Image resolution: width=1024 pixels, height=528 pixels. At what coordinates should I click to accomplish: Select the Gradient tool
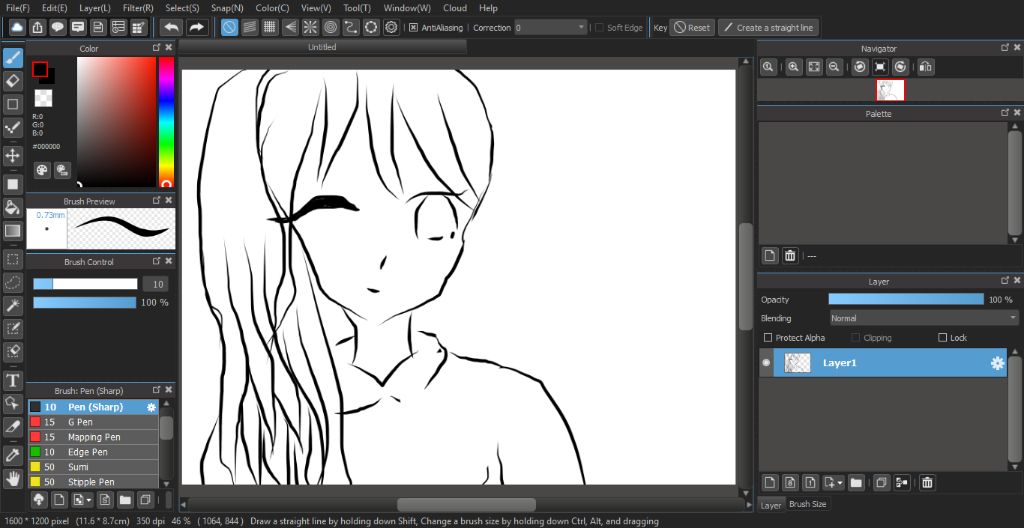click(x=12, y=230)
